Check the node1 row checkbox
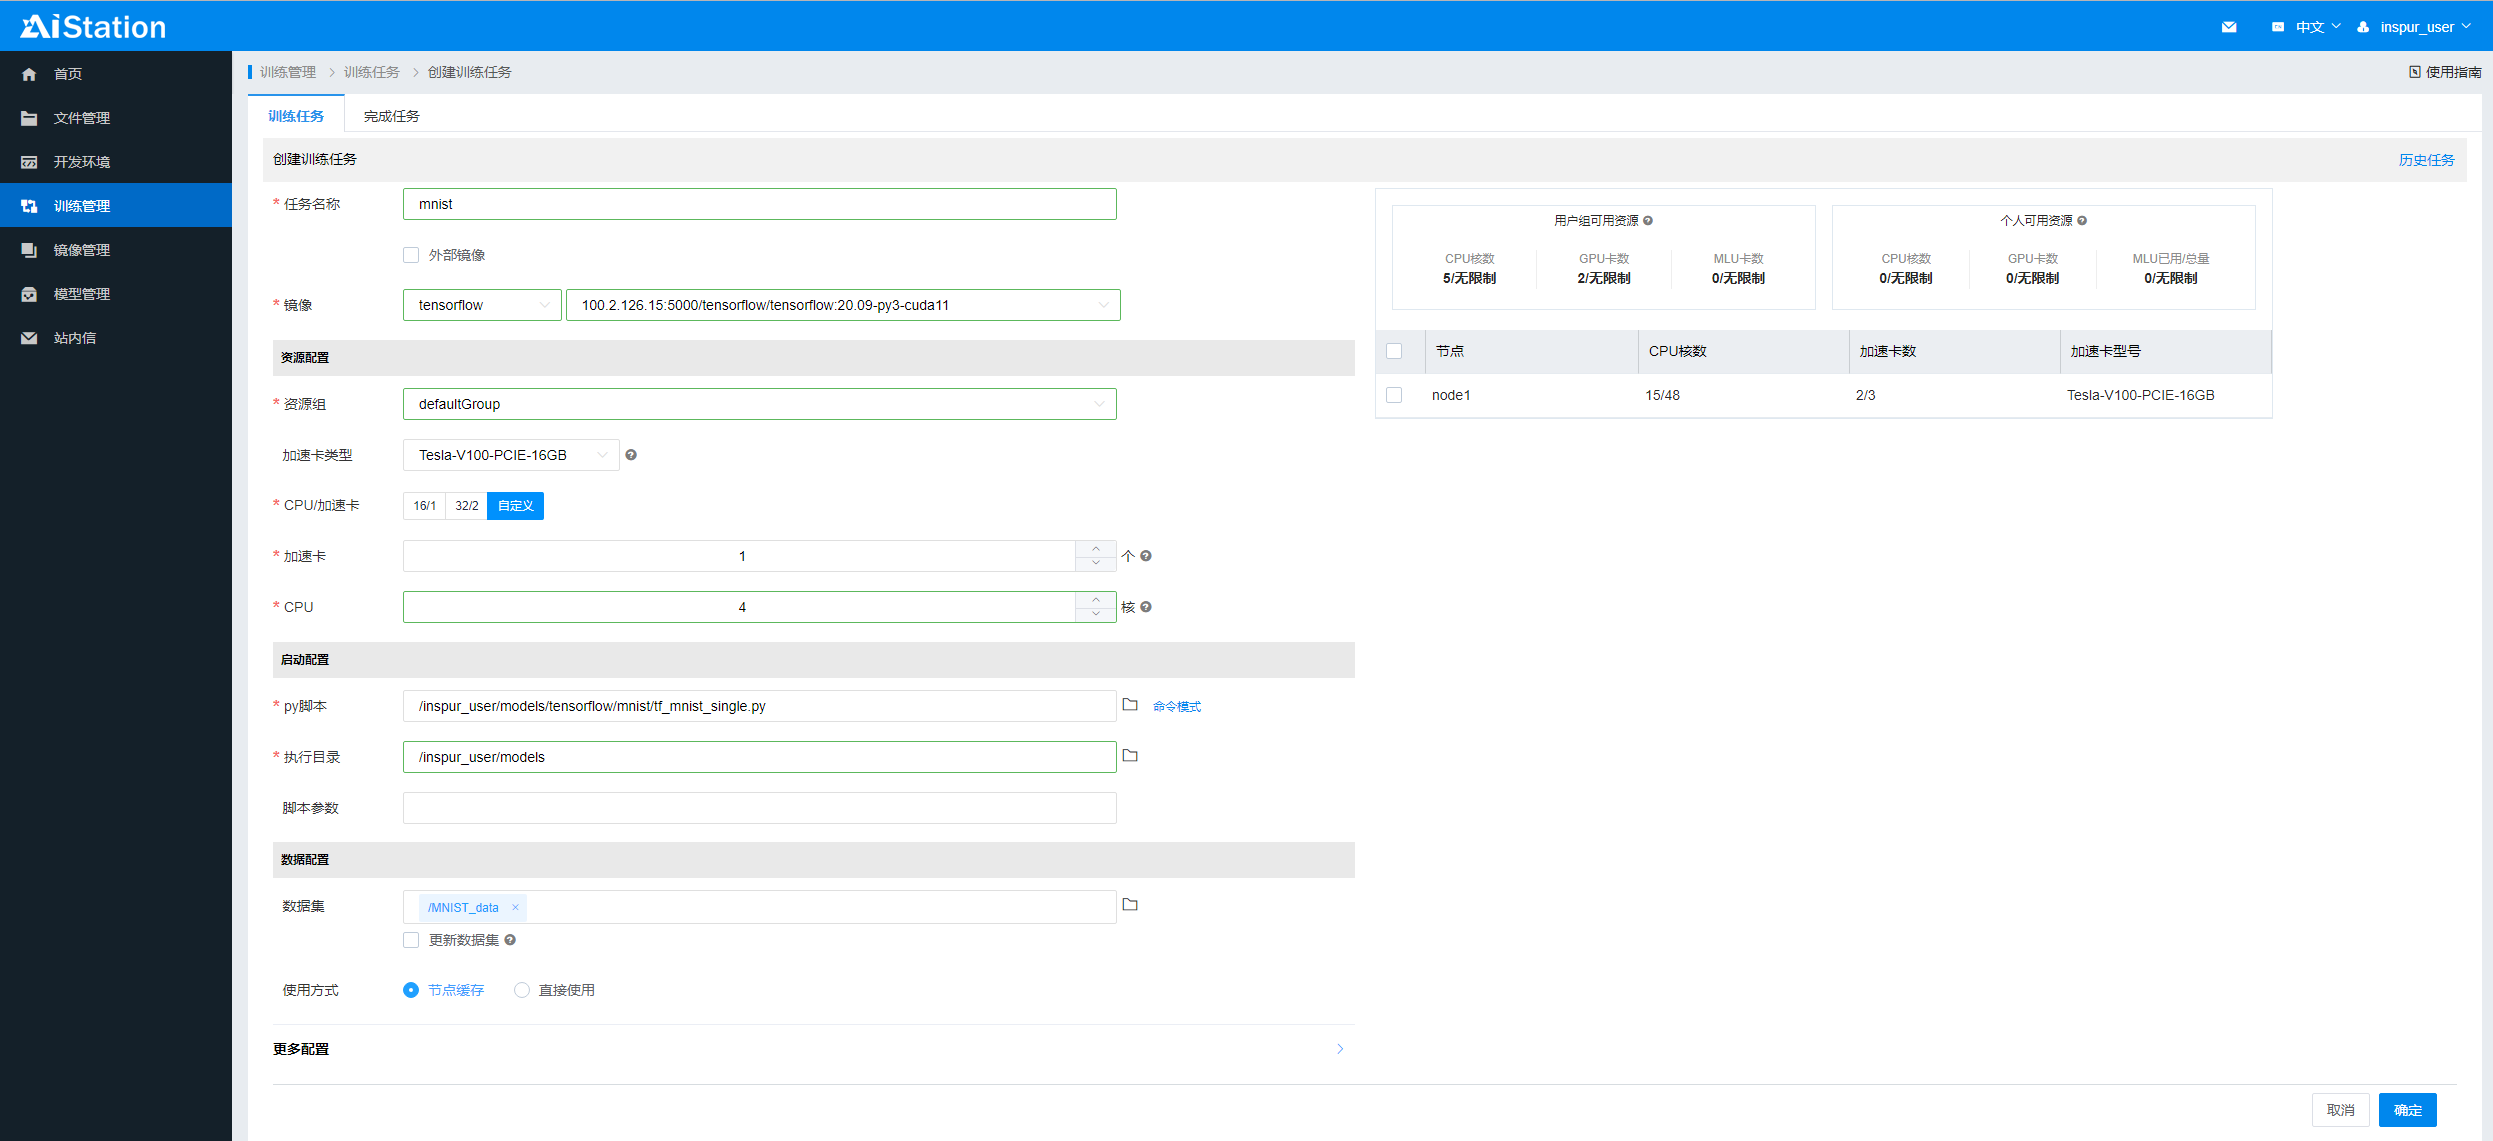Viewport: 2493px width, 1141px height. pyautogui.click(x=1394, y=395)
